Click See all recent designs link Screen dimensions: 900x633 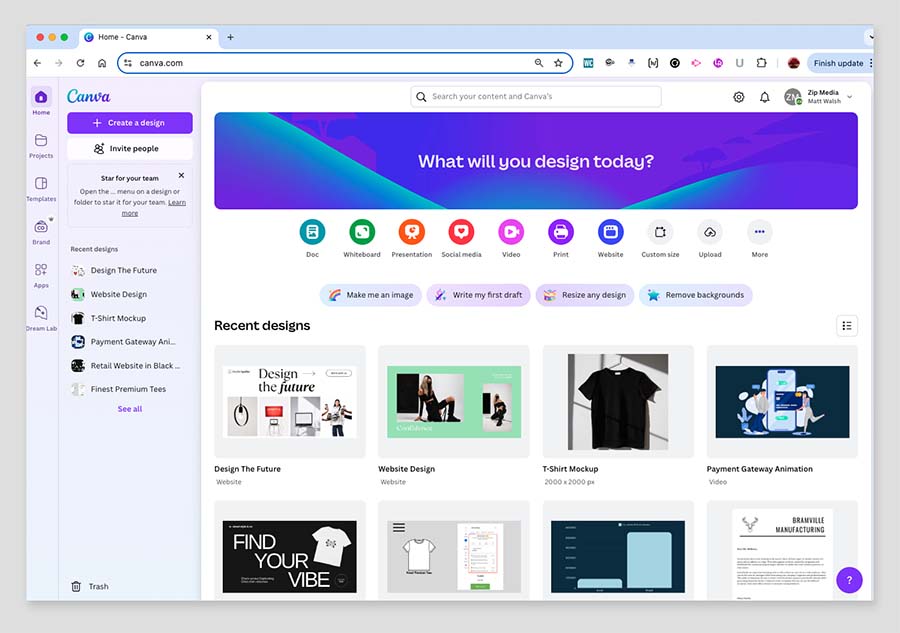pyautogui.click(x=130, y=409)
